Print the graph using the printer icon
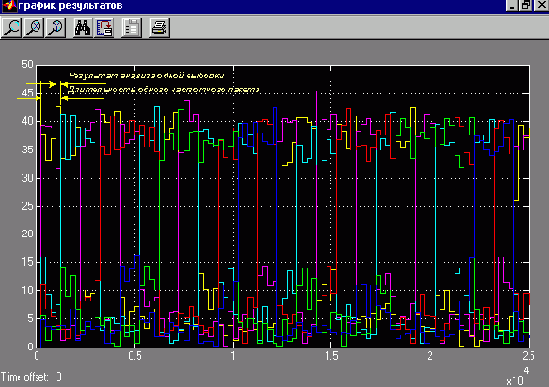Viewport: 549px width, 387px height. point(160,28)
